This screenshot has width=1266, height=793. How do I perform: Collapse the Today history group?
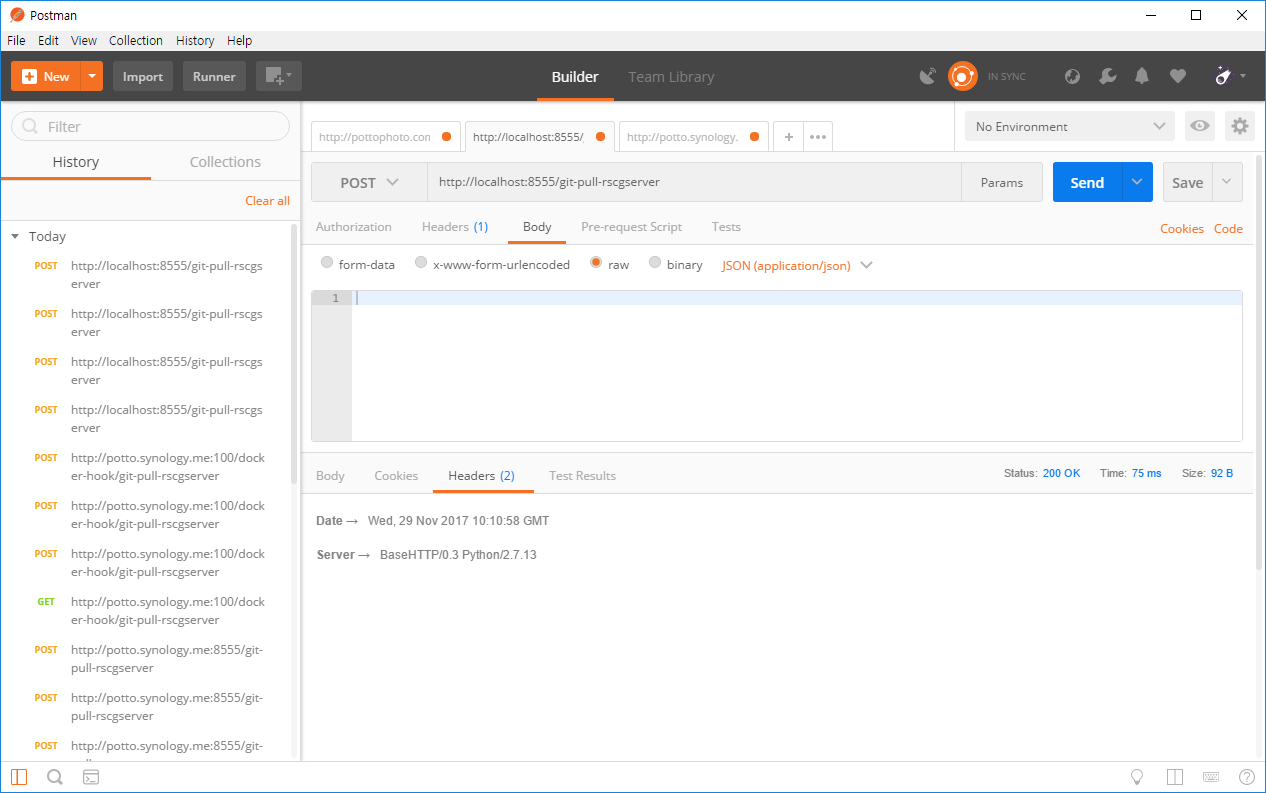tap(15, 237)
